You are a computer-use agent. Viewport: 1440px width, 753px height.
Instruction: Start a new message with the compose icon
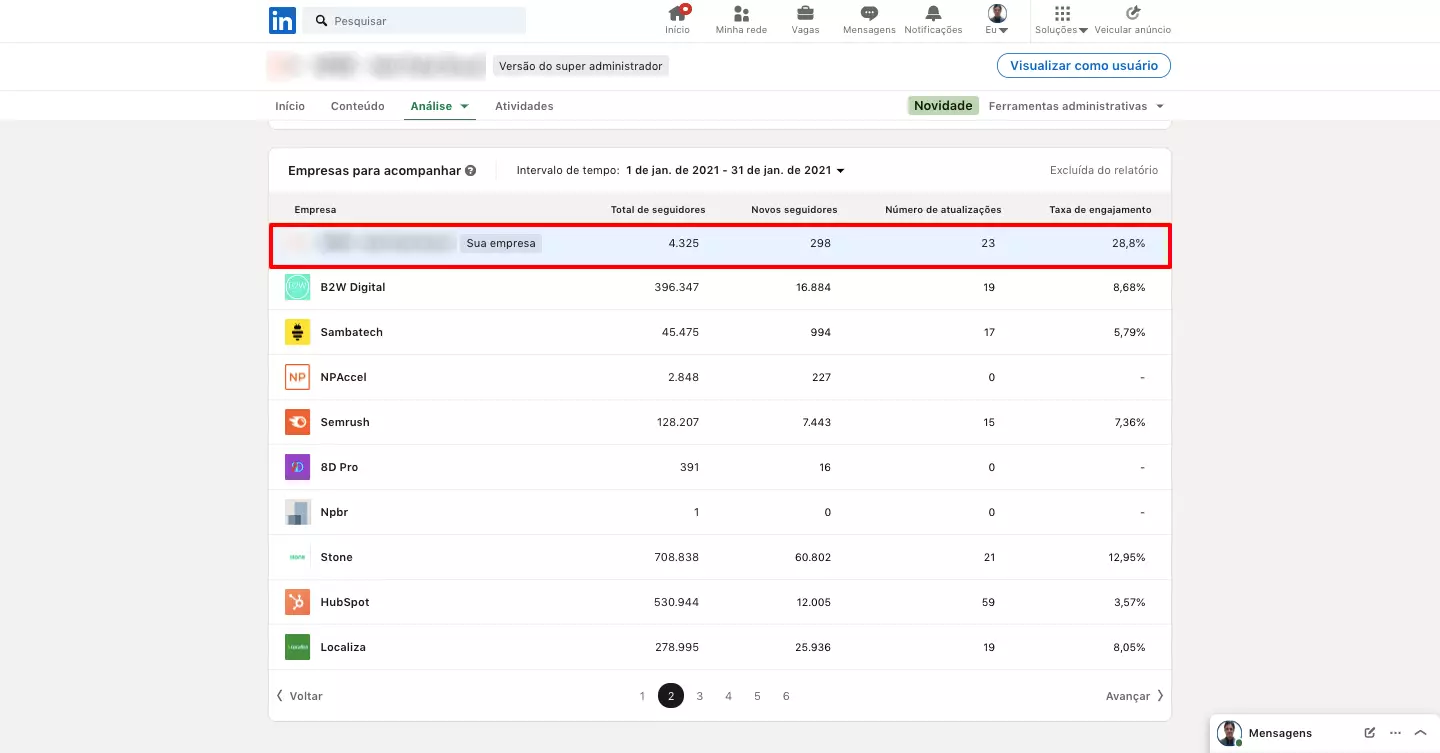point(1369,732)
